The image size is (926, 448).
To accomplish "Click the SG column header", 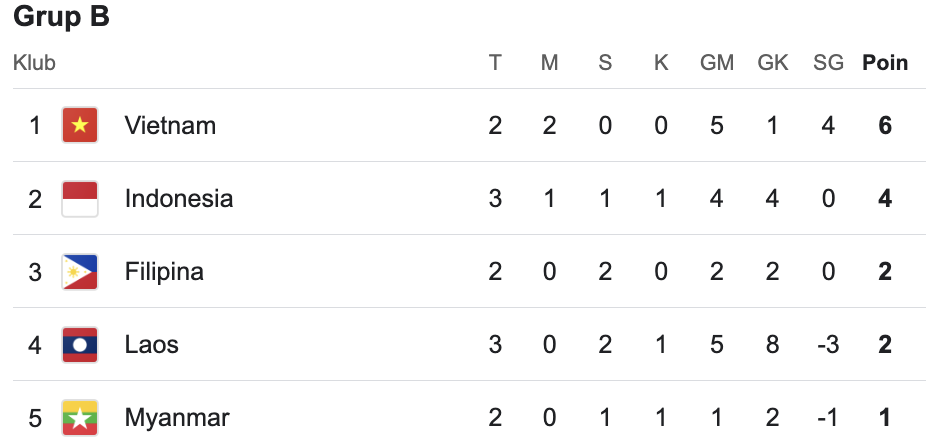I will pyautogui.click(x=828, y=63).
